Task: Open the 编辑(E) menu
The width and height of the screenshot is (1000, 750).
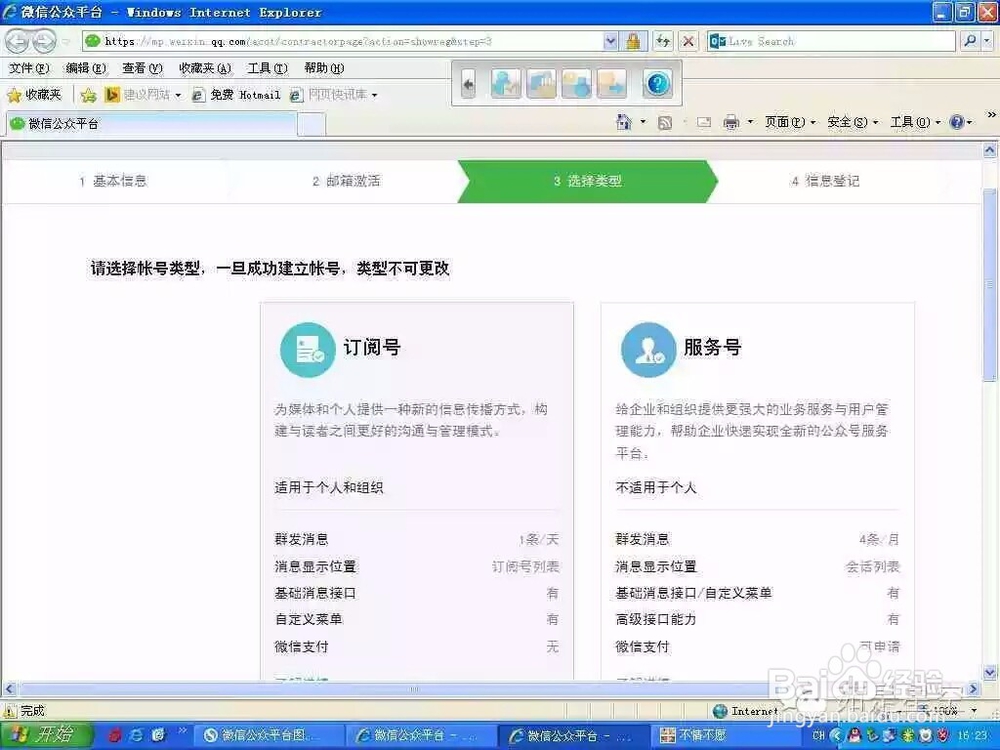Action: [85, 68]
